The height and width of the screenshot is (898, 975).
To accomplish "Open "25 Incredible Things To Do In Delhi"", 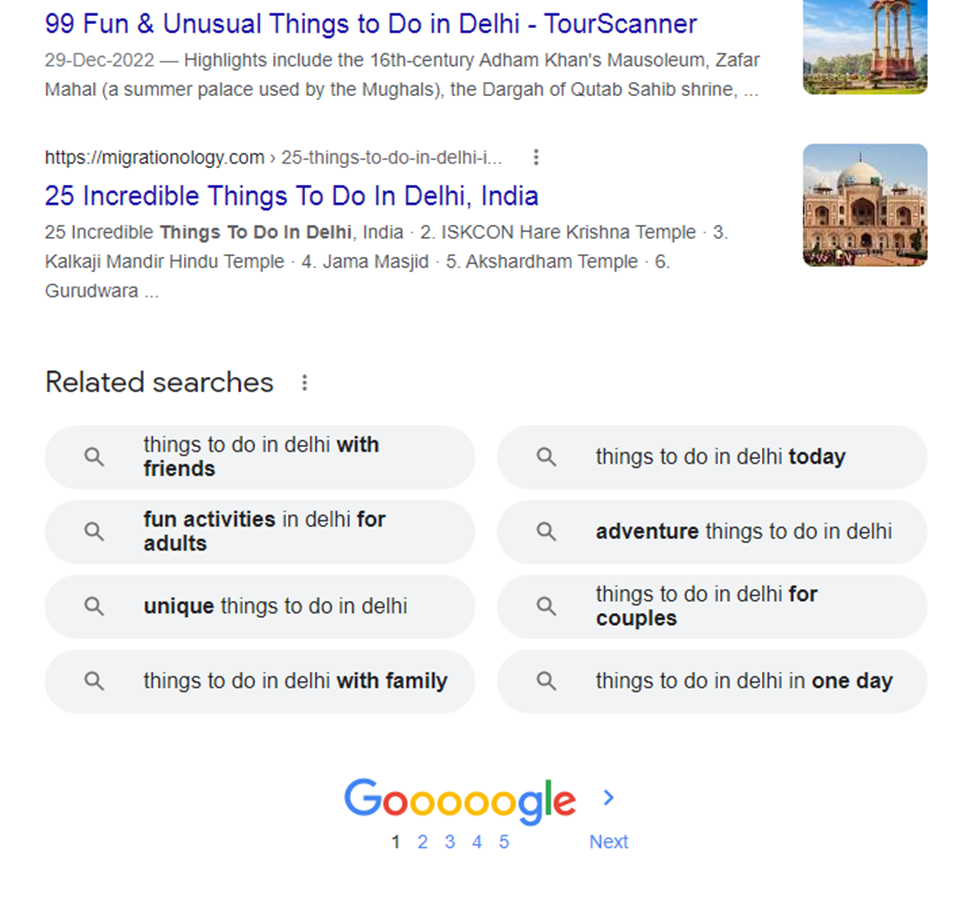I will click(x=292, y=196).
